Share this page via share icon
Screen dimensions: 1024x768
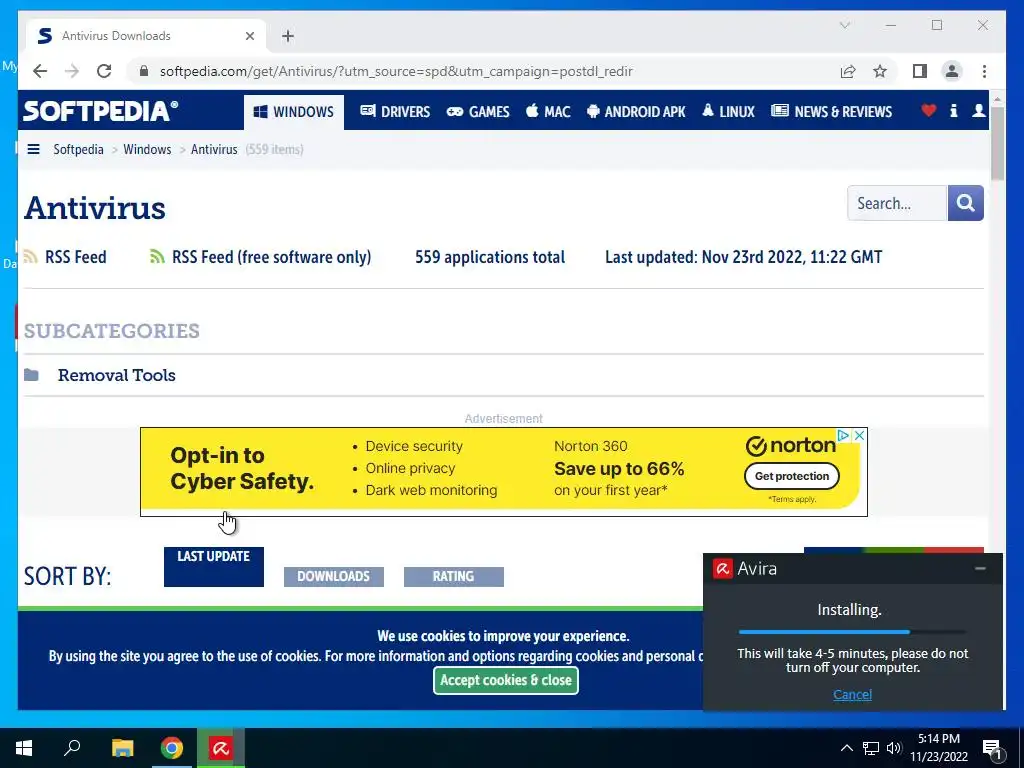coord(848,71)
